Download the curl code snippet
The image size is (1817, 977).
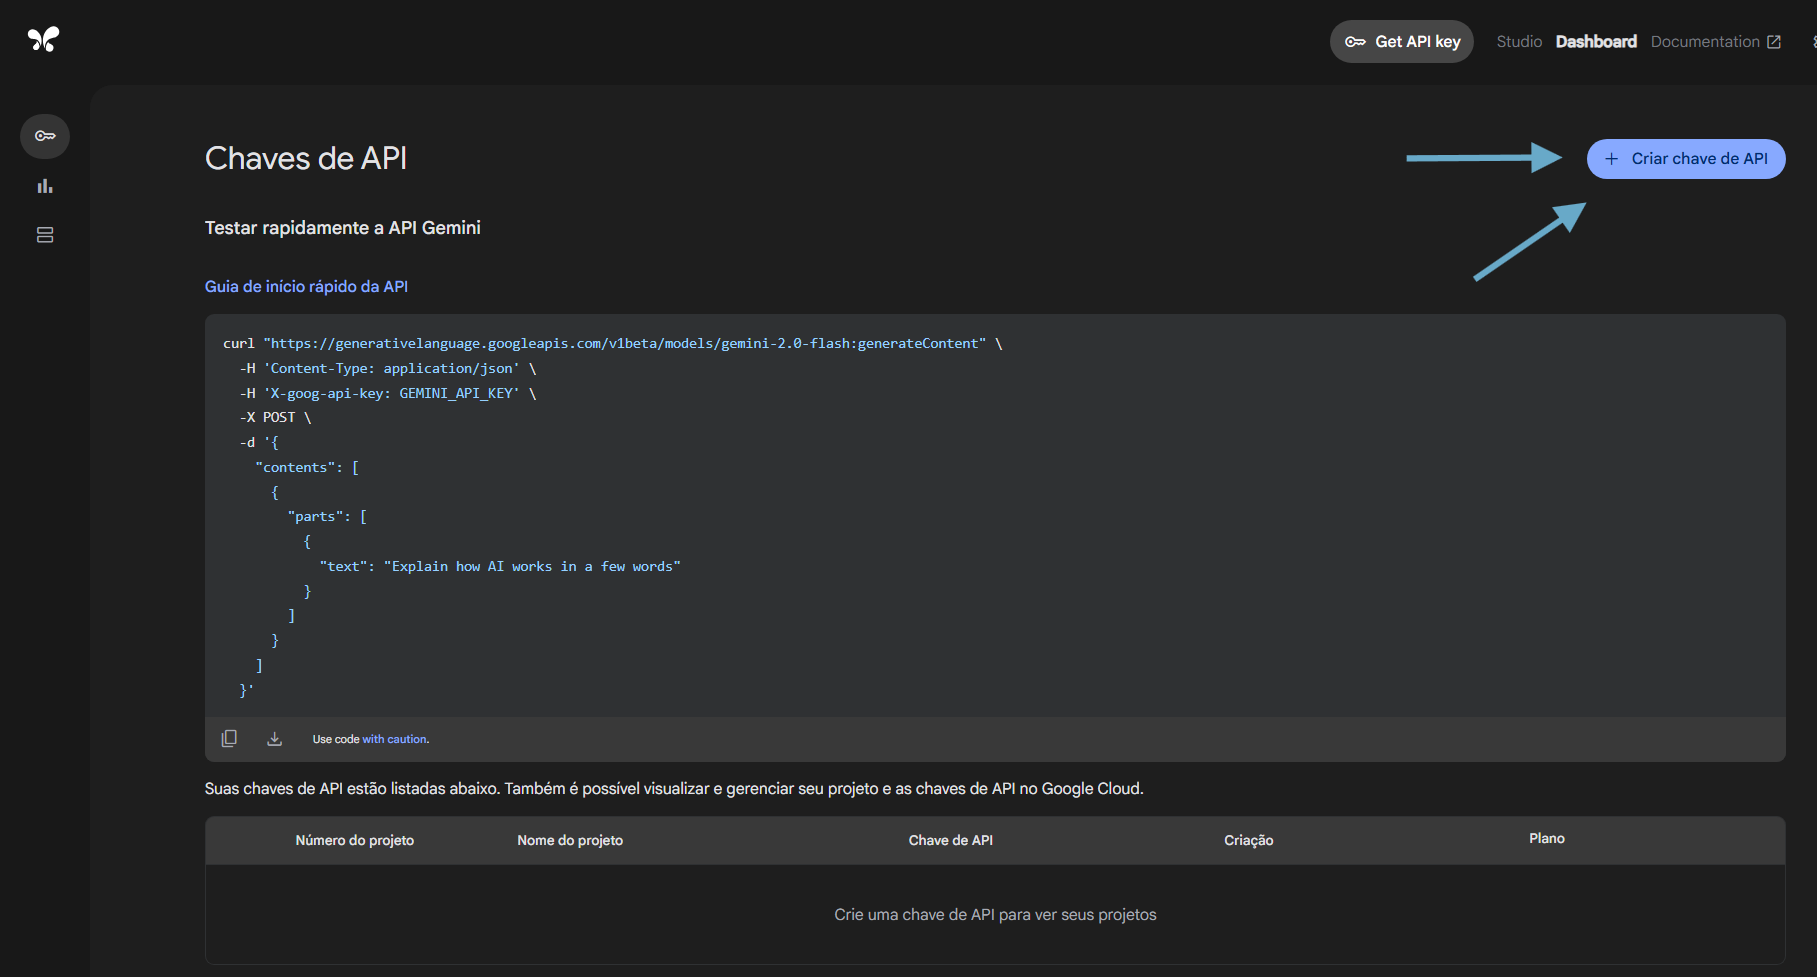click(x=275, y=739)
